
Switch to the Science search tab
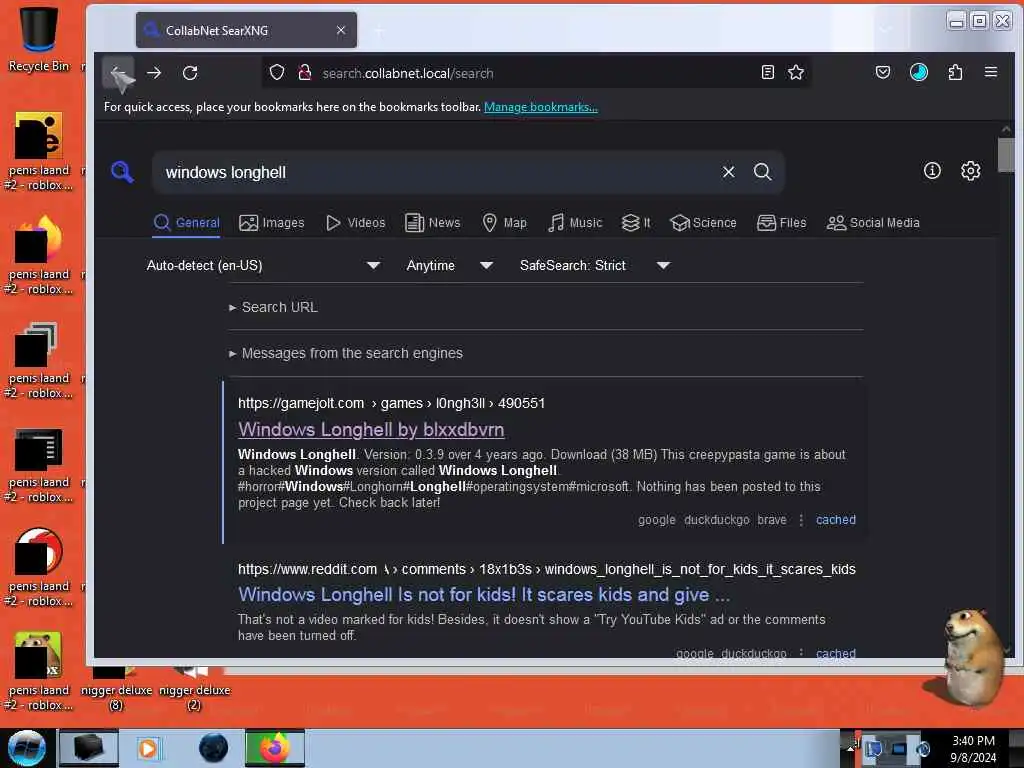tap(703, 223)
